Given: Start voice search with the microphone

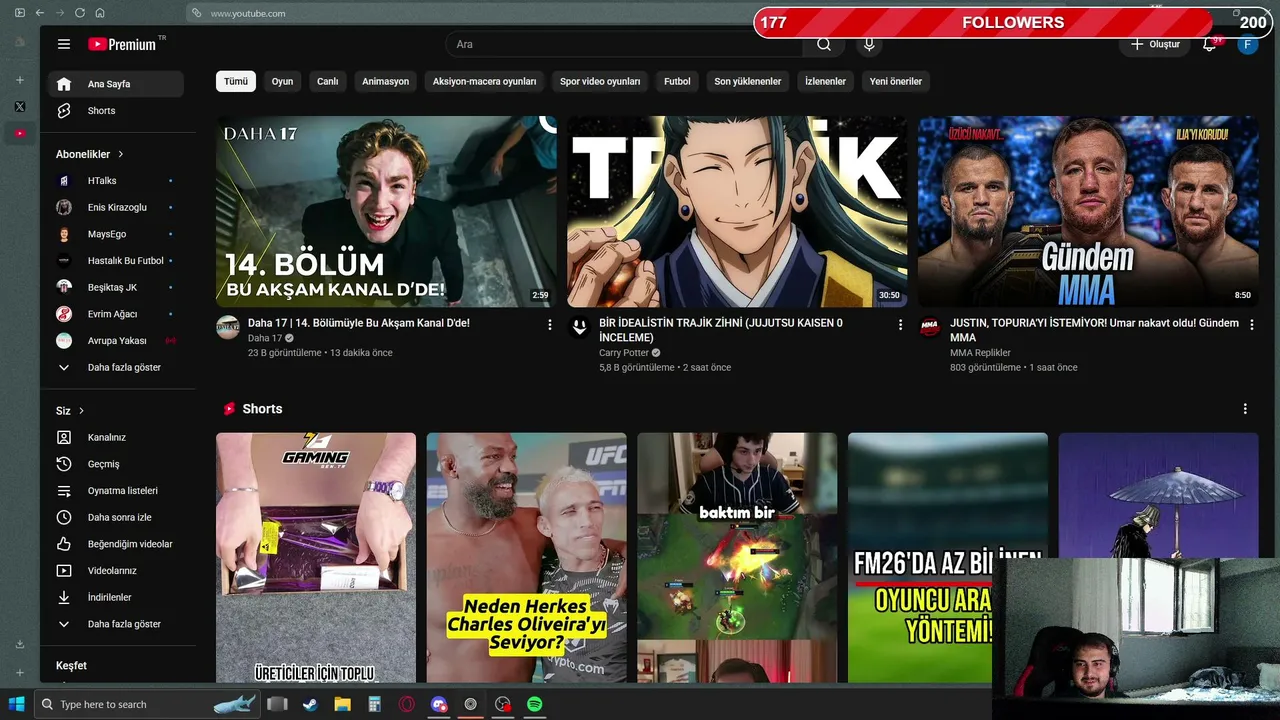Looking at the screenshot, I should [x=869, y=44].
